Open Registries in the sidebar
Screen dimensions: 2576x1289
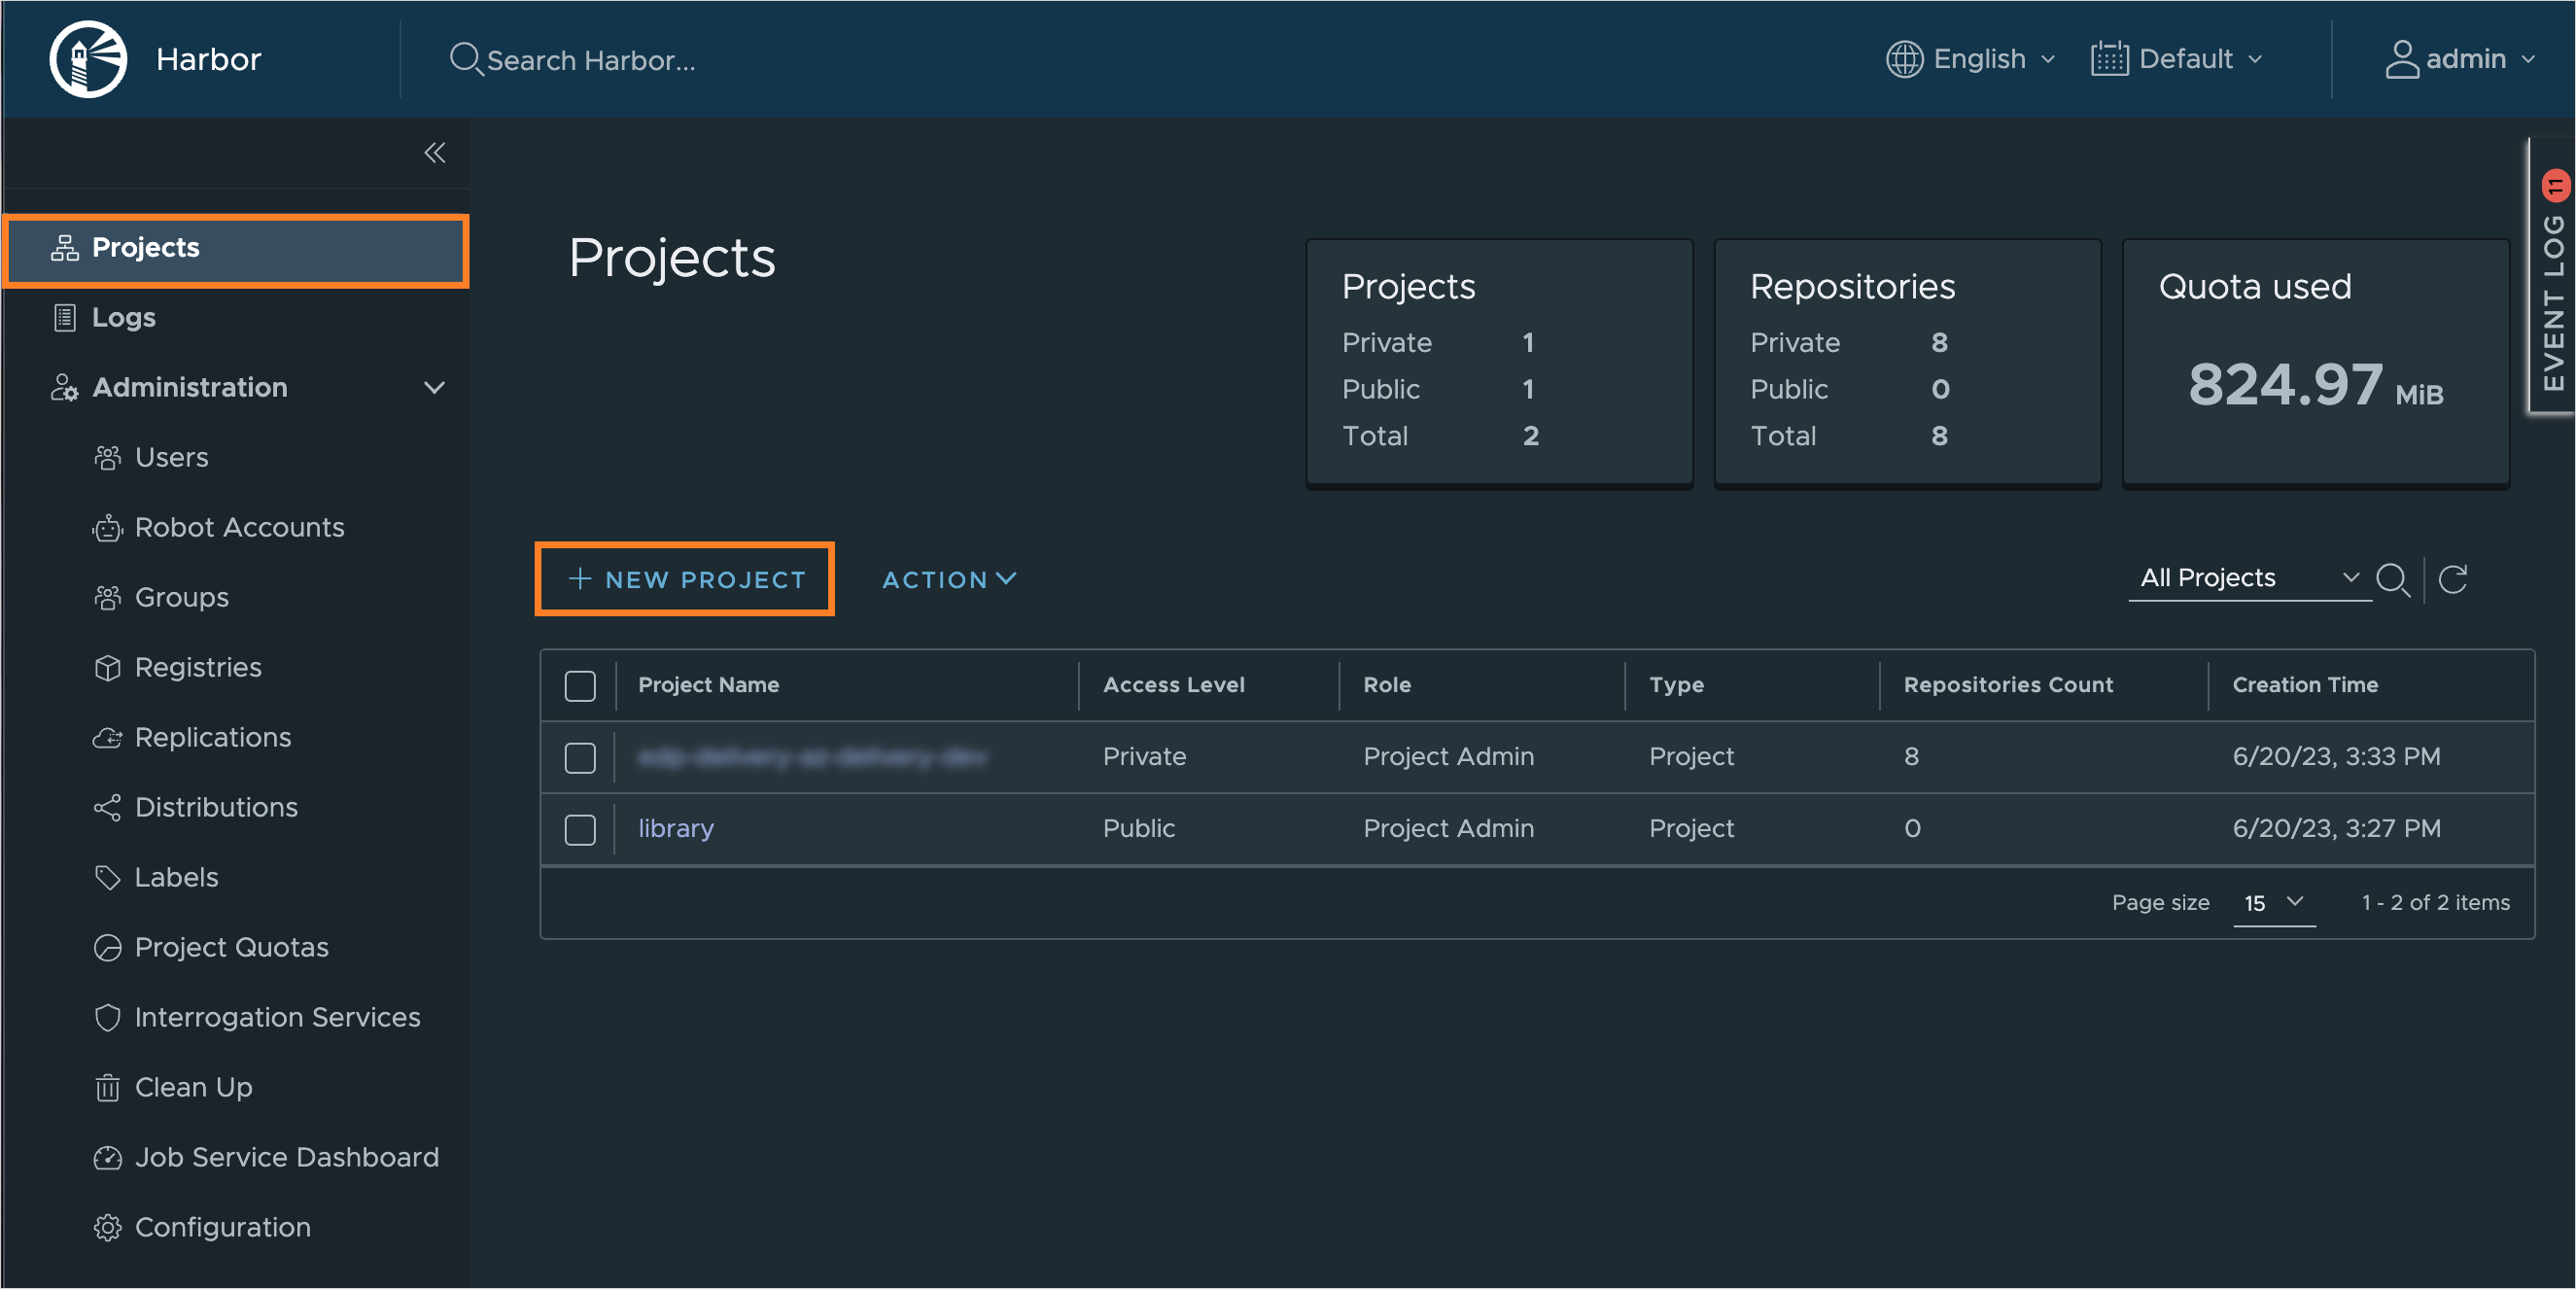[198, 667]
